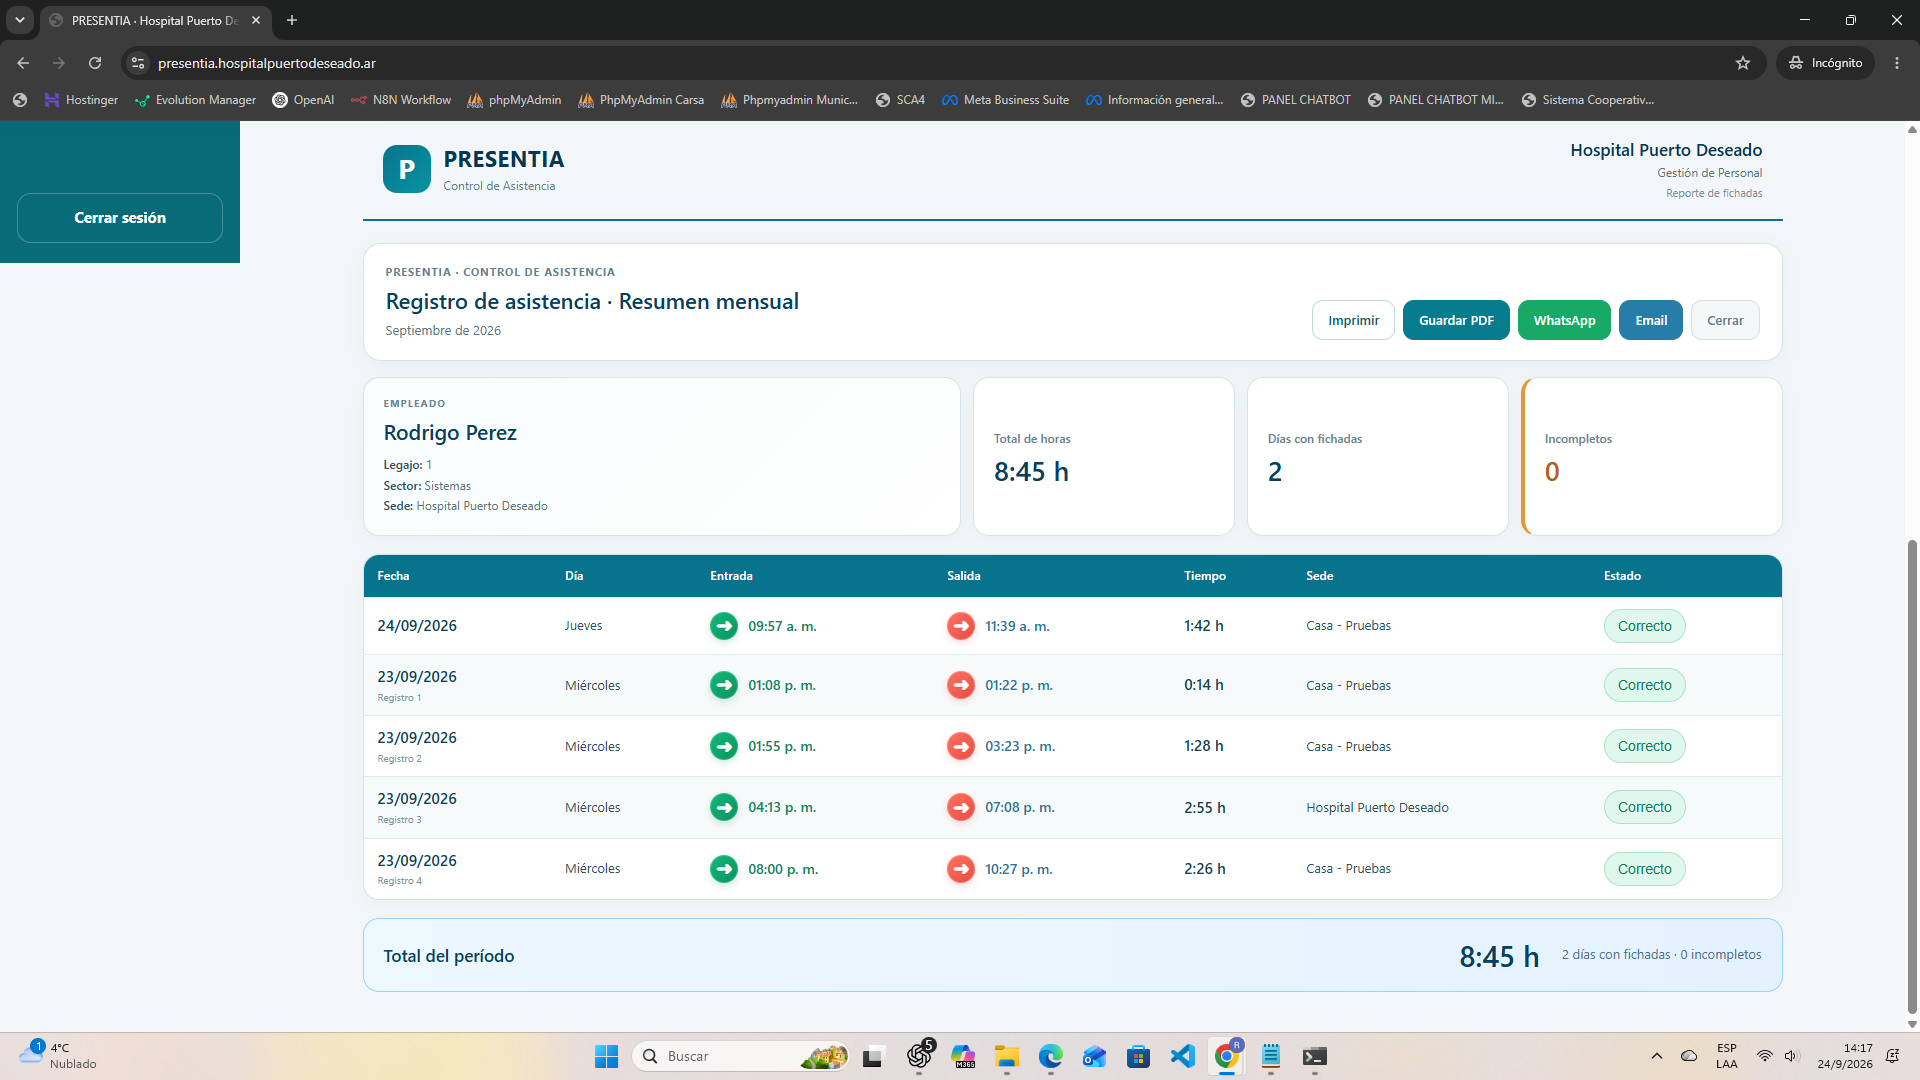Open Terminal from taskbar
The width and height of the screenshot is (1920, 1080).
click(1314, 1056)
